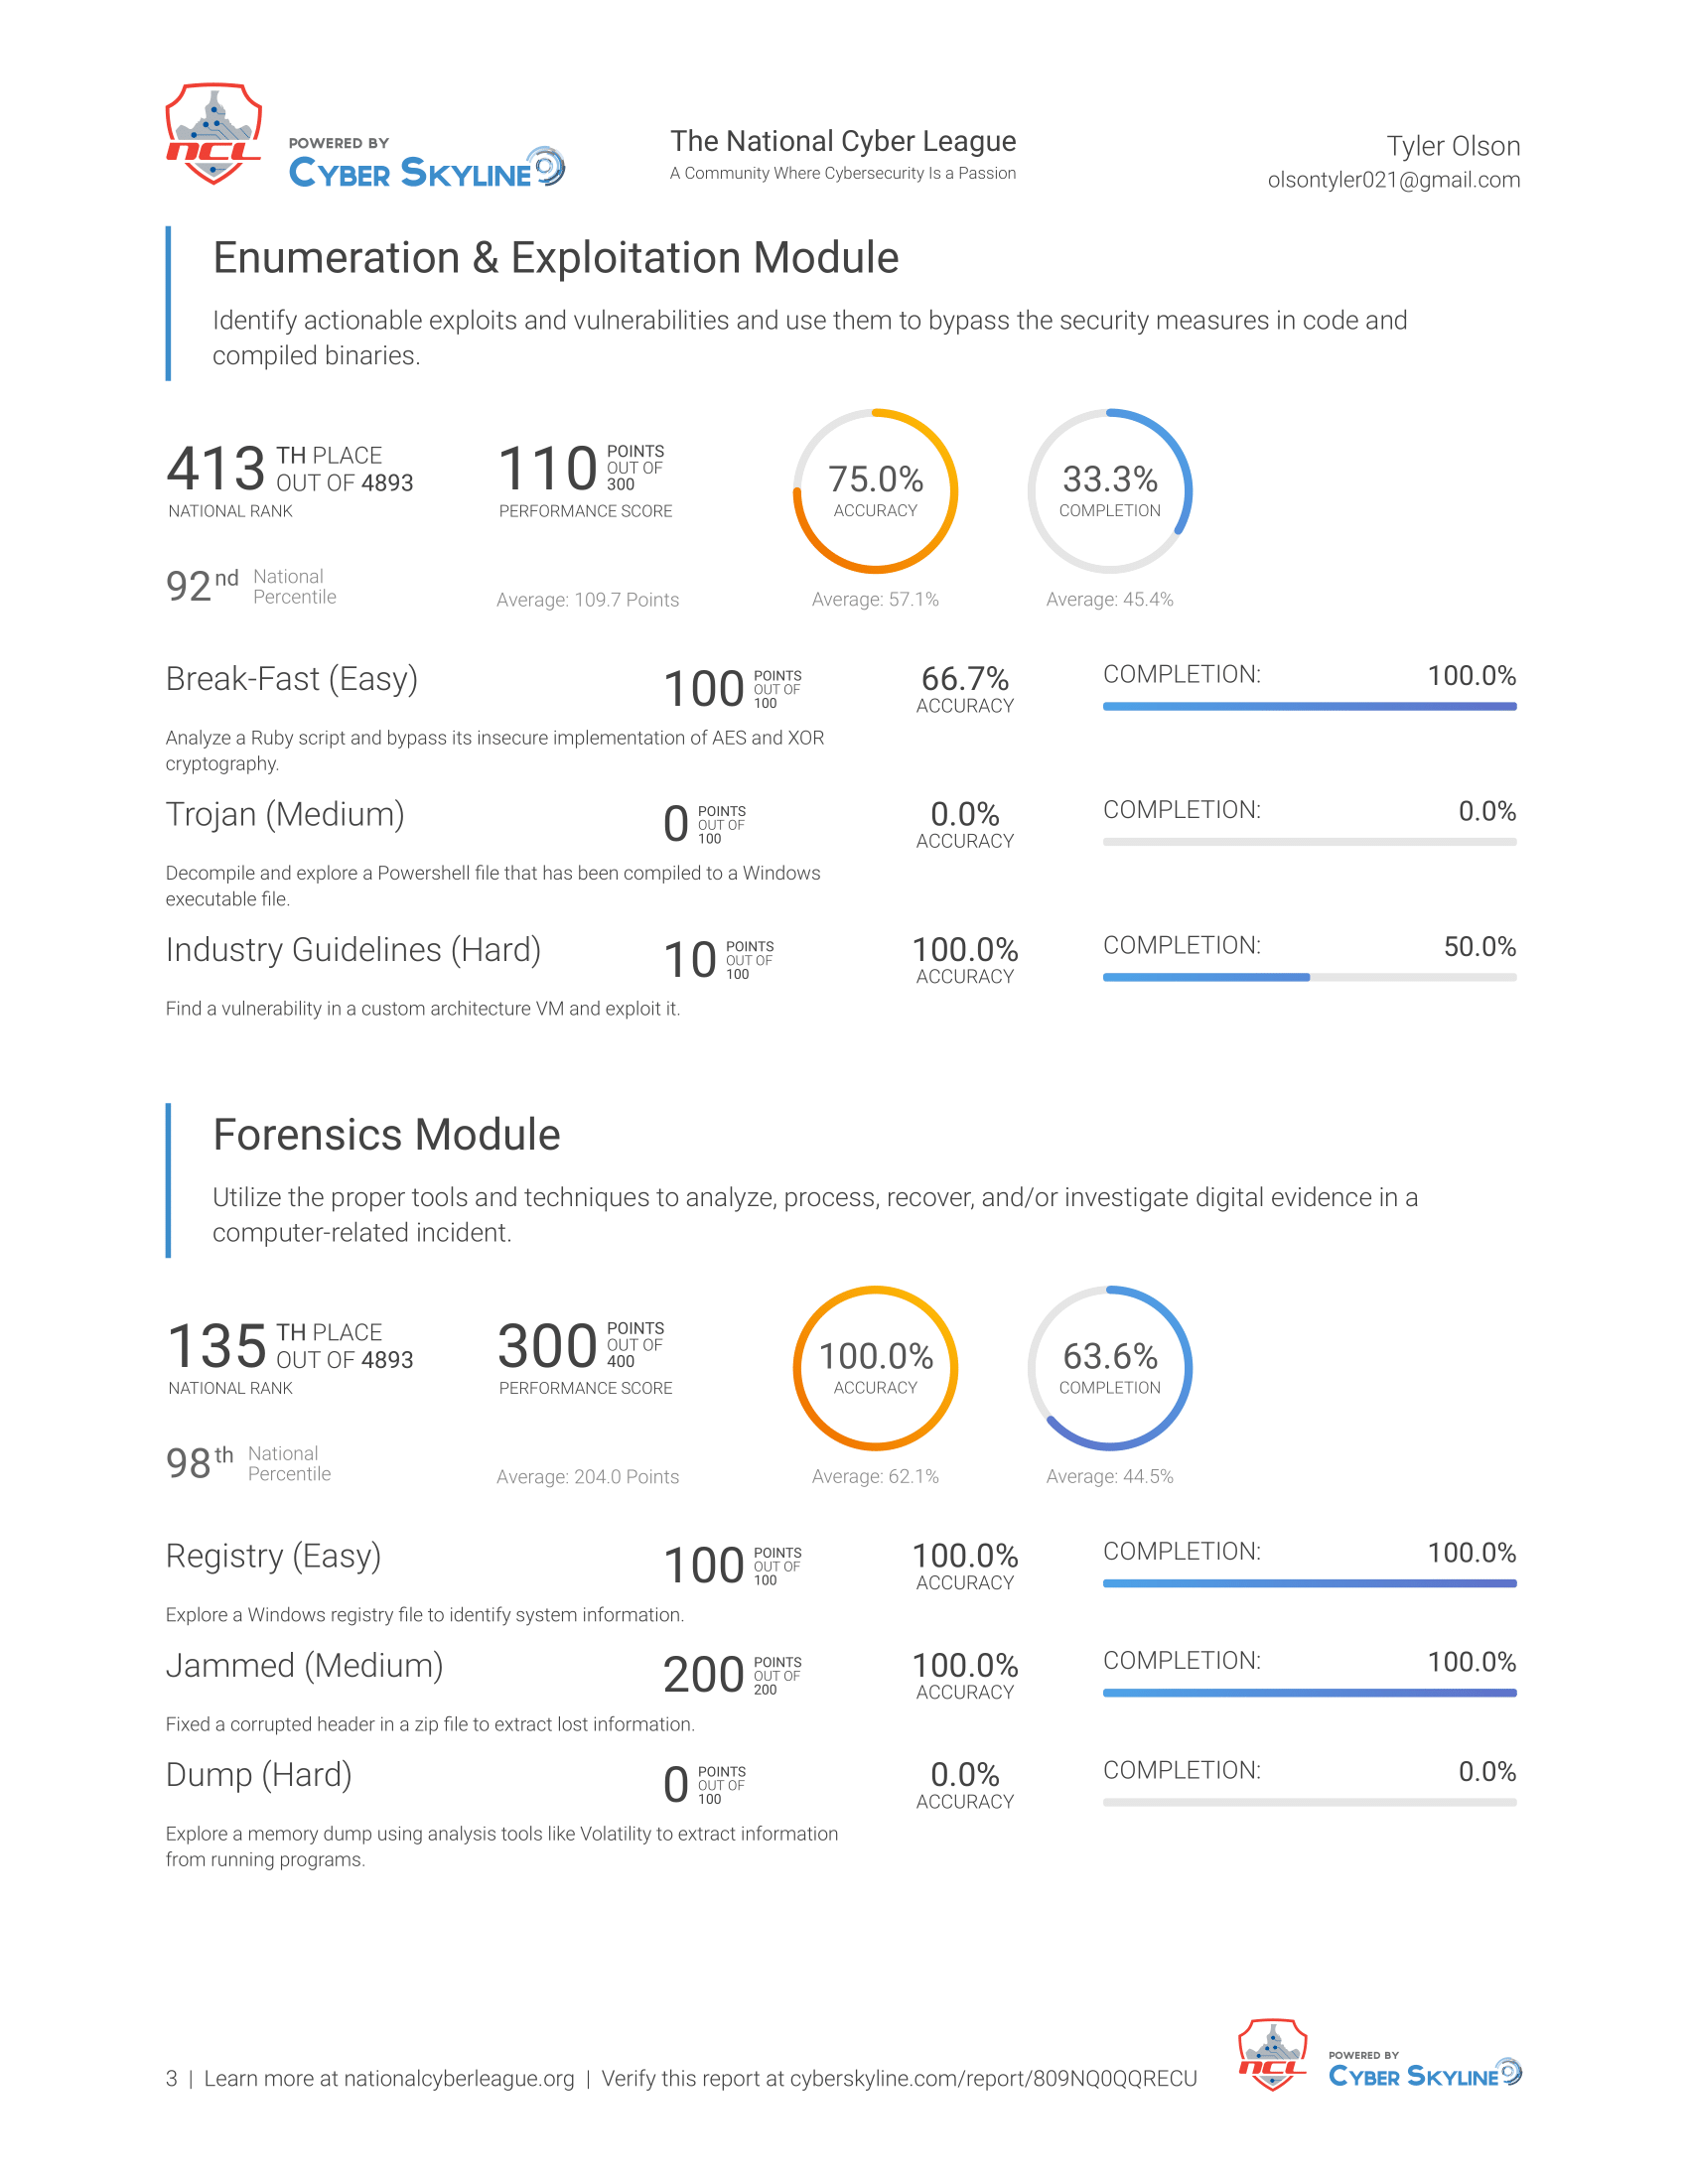Select the Forensics Module heading

point(386,1135)
